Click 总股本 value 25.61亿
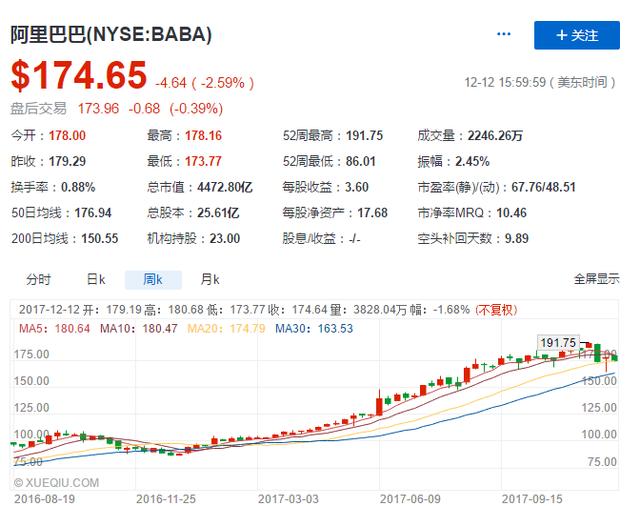Image resolution: width=640 pixels, height=506 pixels. tap(218, 213)
